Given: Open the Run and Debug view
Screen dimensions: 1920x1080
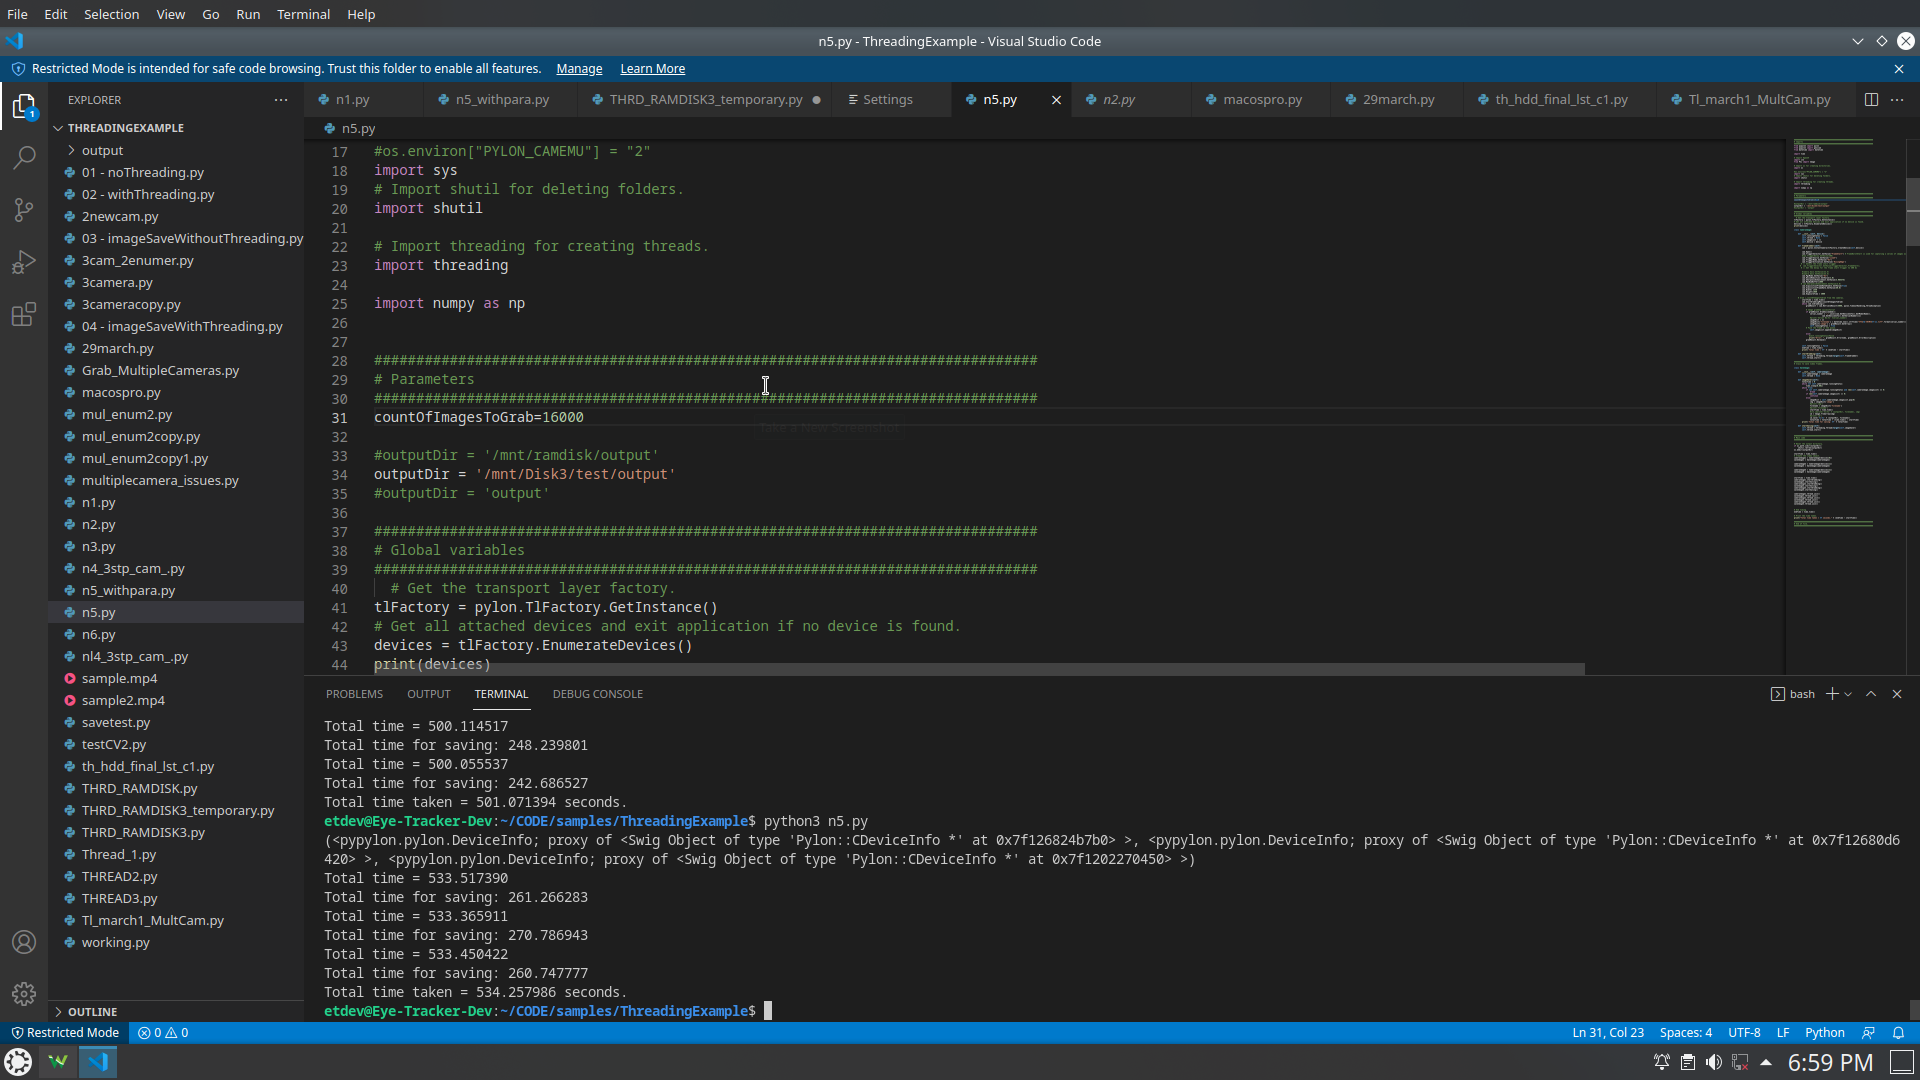Looking at the screenshot, I should [24, 262].
